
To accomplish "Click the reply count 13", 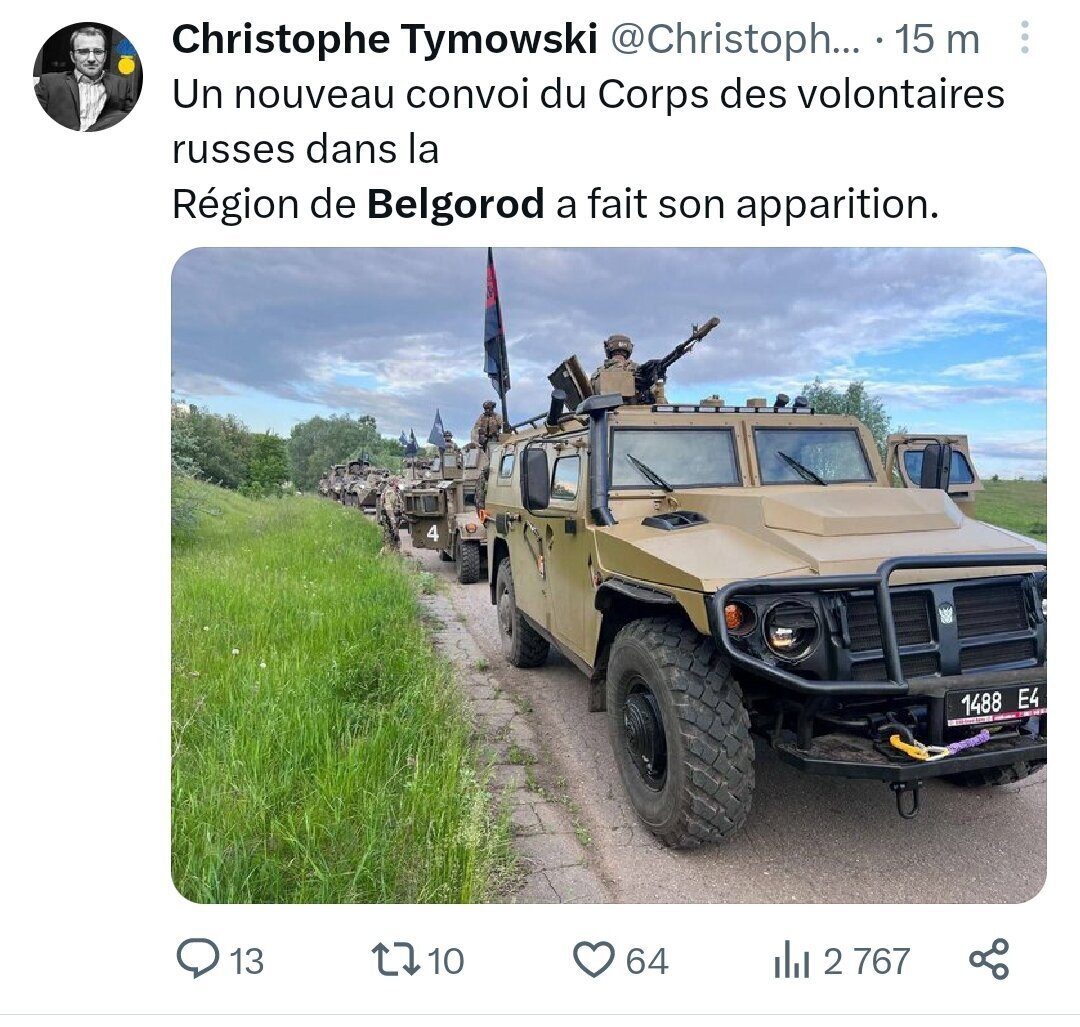I will point(246,961).
